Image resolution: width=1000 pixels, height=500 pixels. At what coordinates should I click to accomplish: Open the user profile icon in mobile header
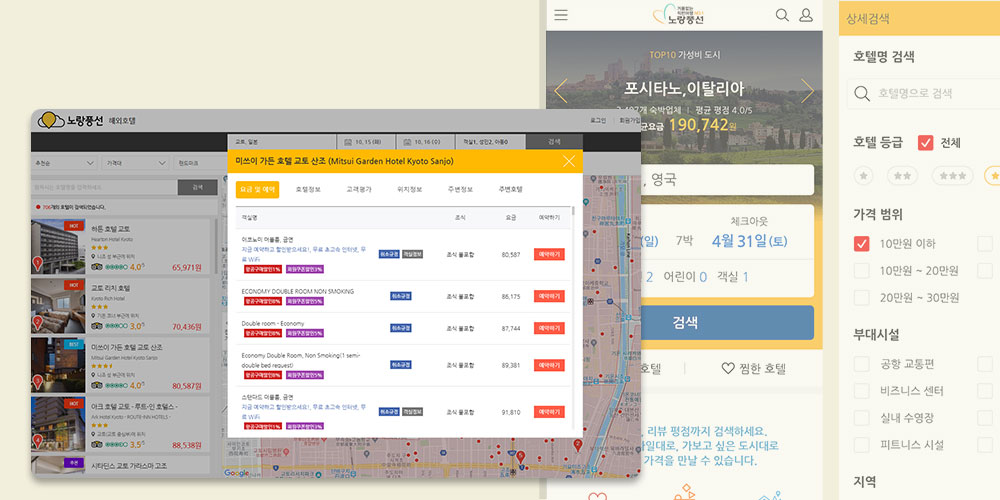pyautogui.click(x=806, y=15)
